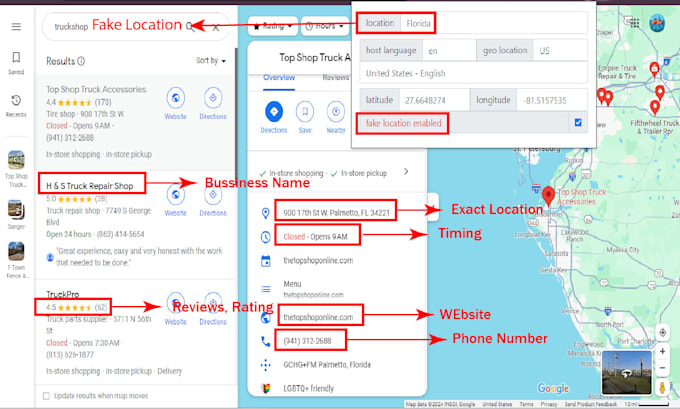
Task: Click the calendar appointment icon
Action: [265, 261]
